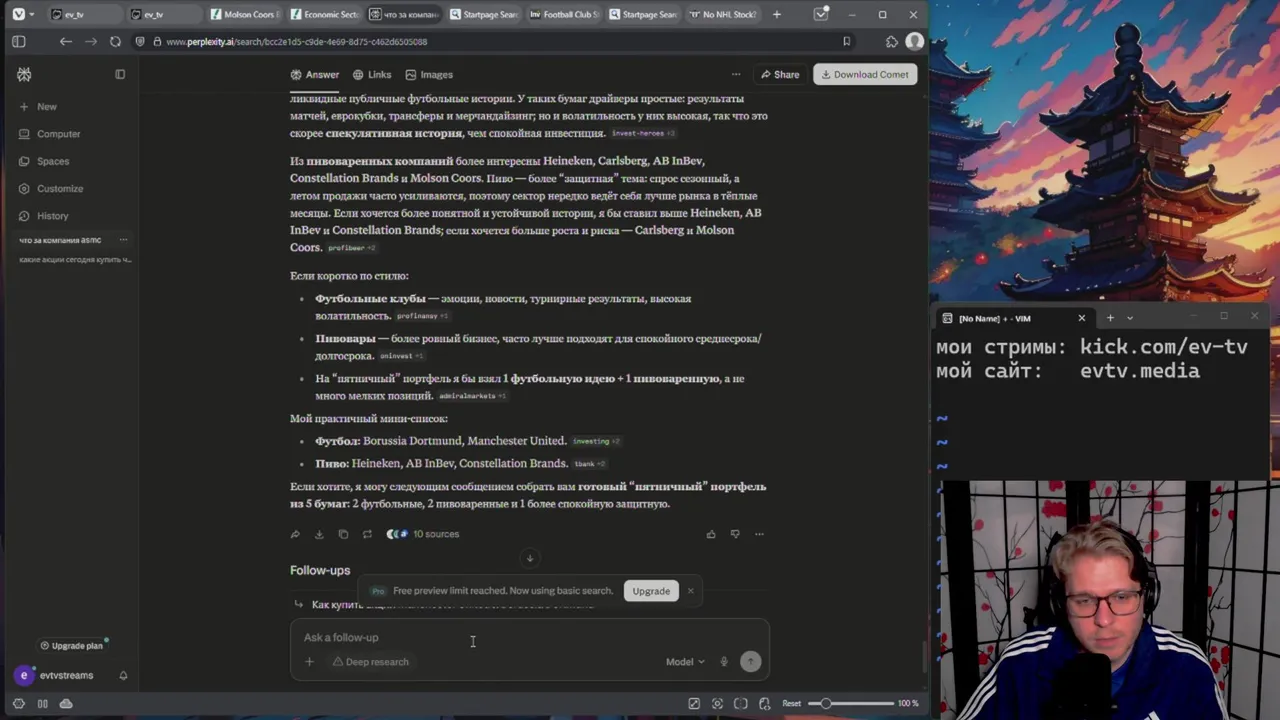Viewport: 1280px width, 720px height.
Task: Open the extensions puzzle icon
Action: tap(892, 41)
